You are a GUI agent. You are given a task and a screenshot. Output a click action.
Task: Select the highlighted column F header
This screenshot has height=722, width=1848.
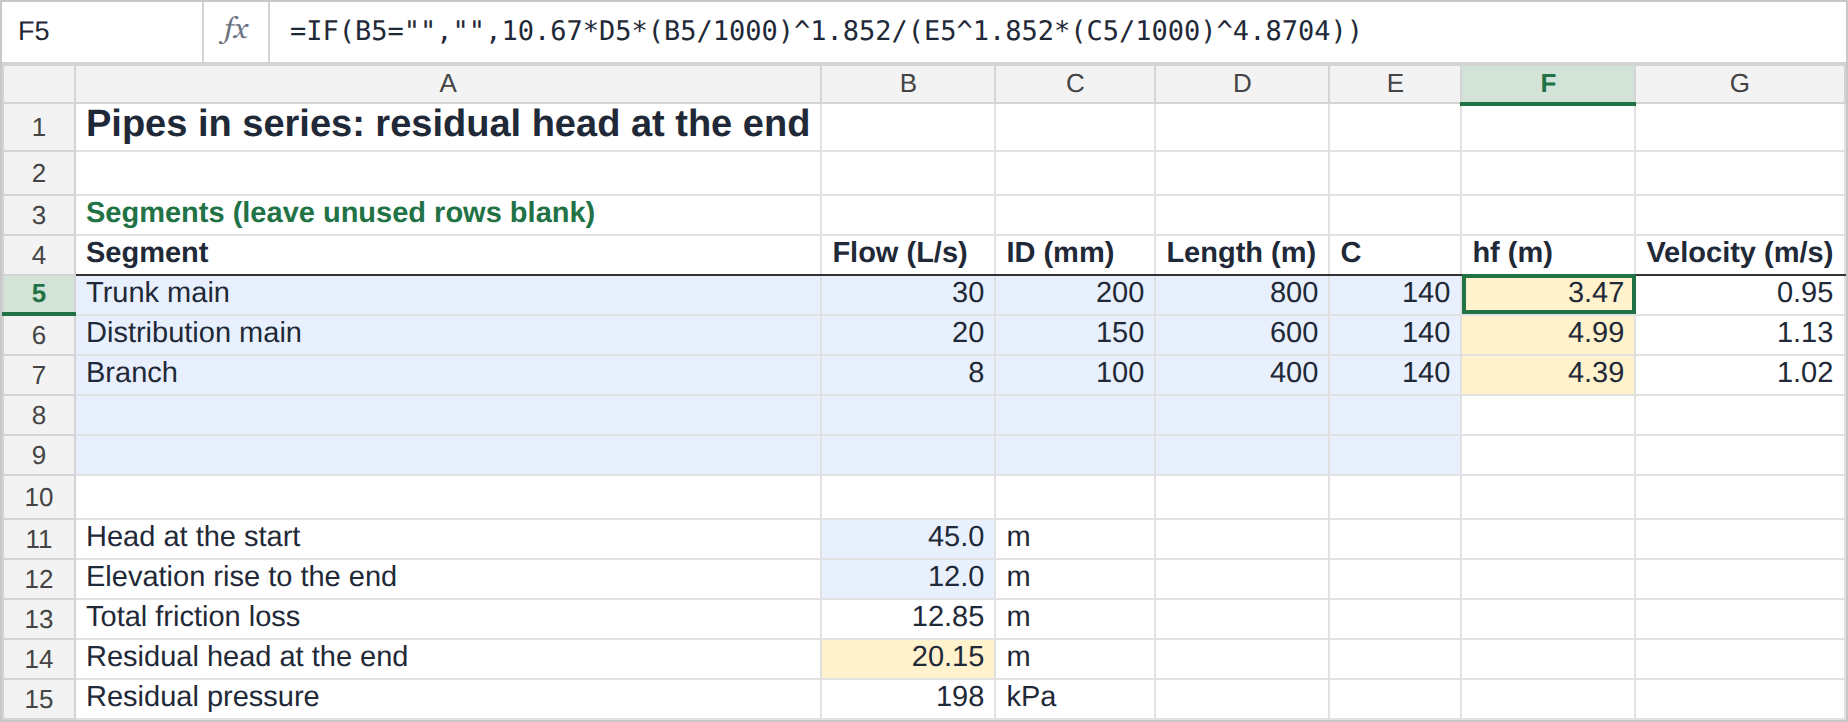[x=1548, y=84]
